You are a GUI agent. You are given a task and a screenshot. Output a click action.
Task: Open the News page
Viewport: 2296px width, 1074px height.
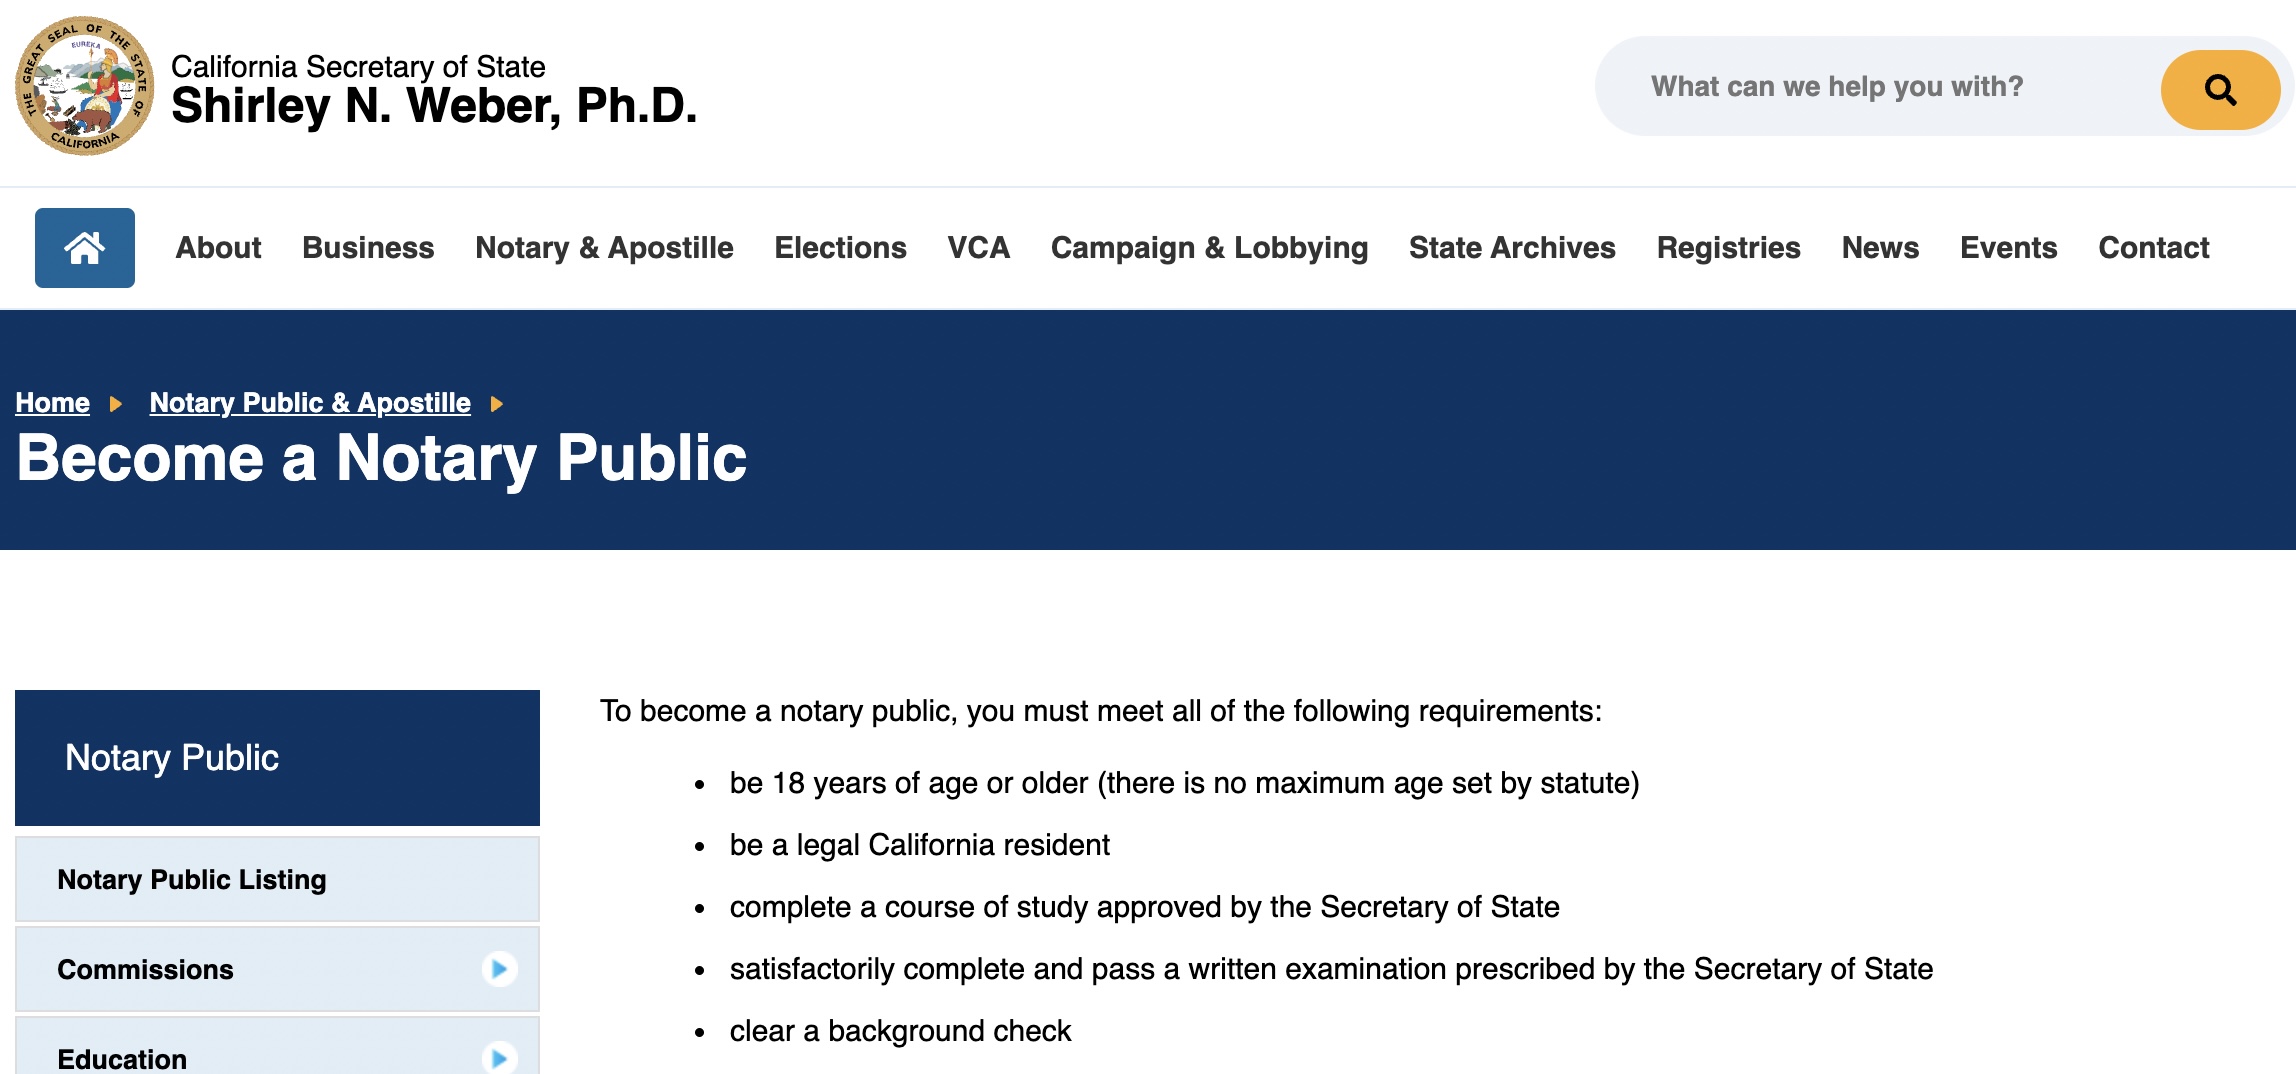pyautogui.click(x=1880, y=248)
